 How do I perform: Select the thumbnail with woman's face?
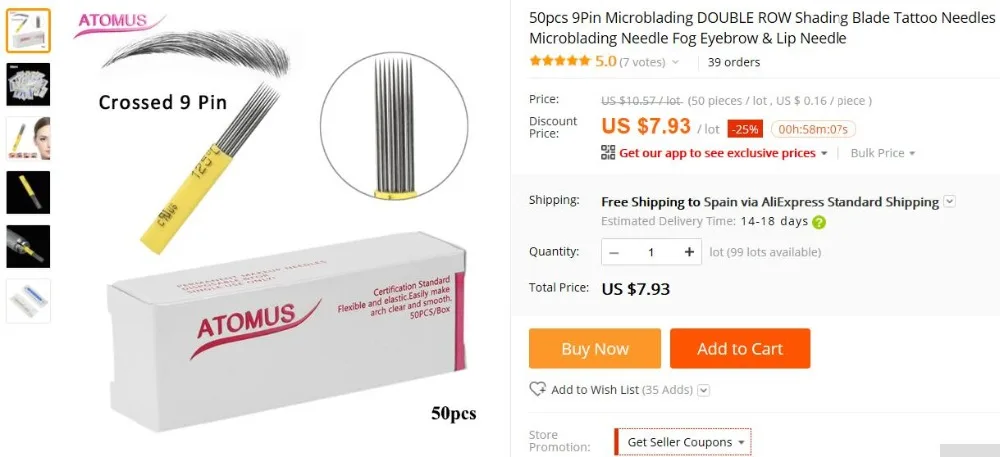pos(28,138)
